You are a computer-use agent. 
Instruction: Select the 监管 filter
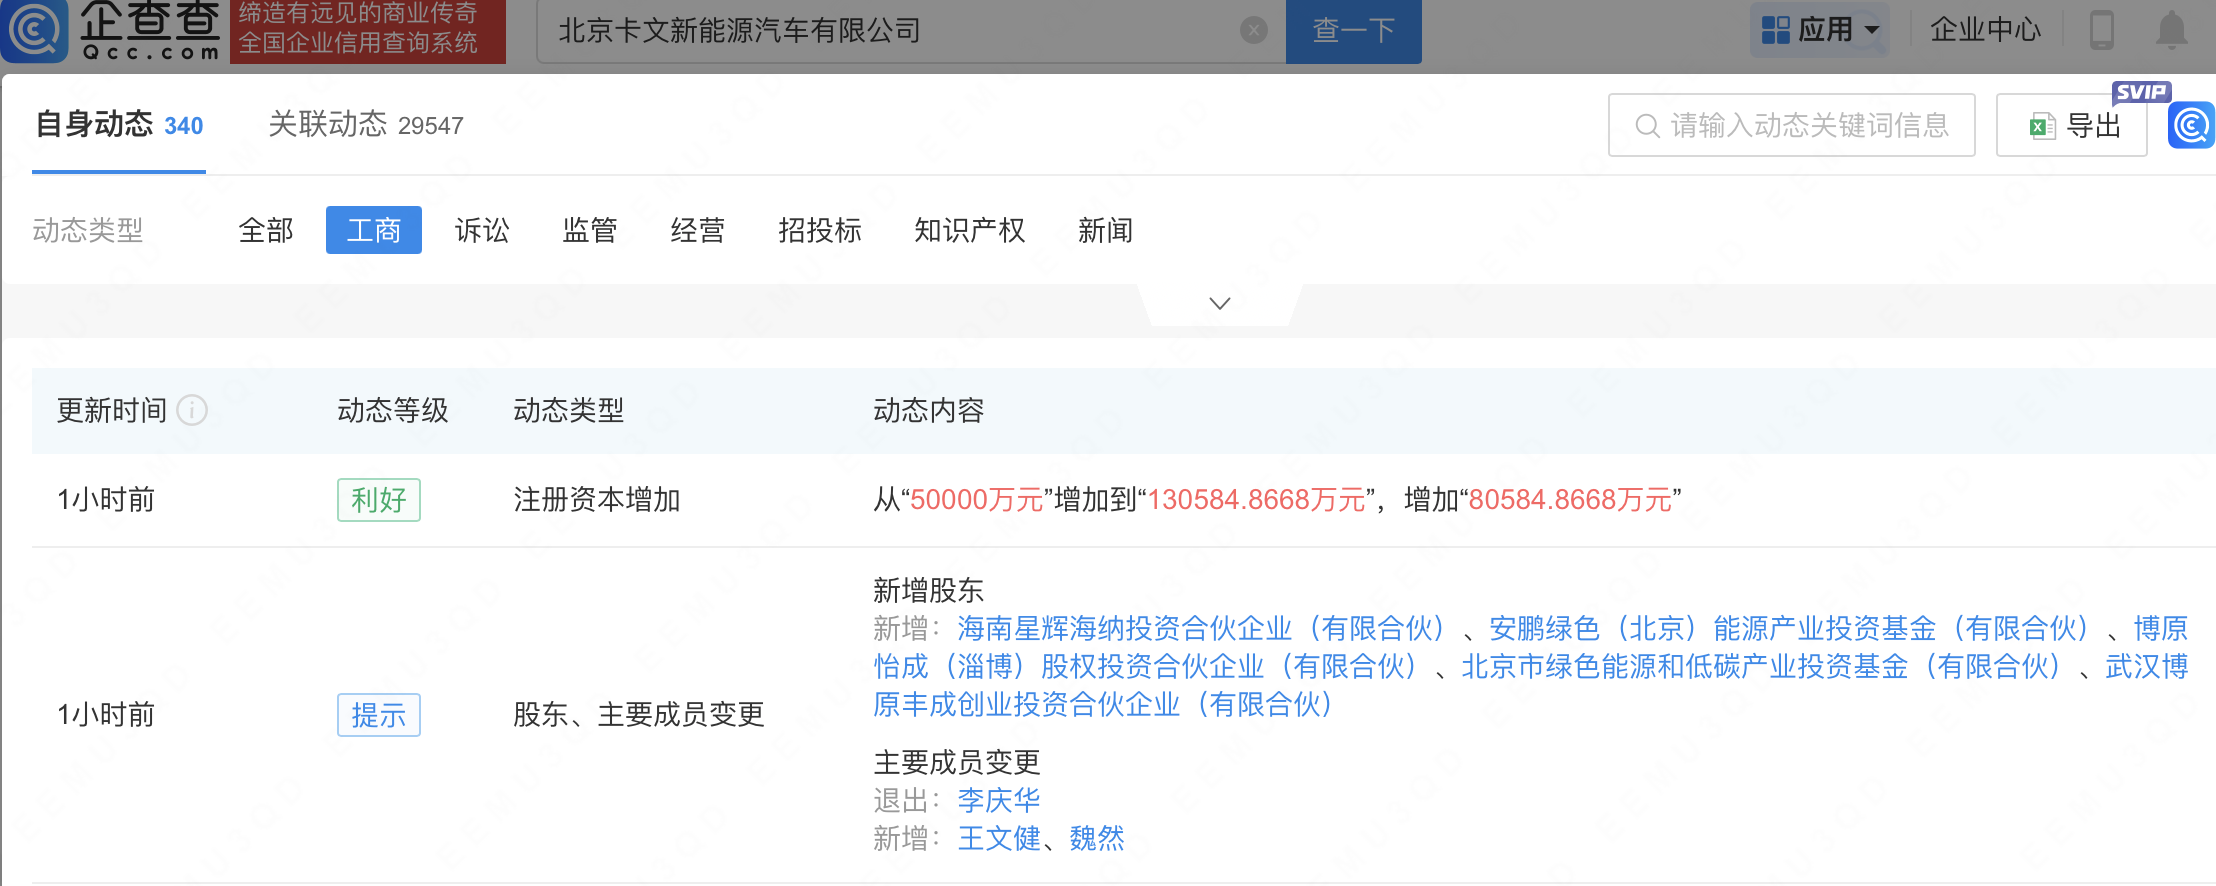590,231
